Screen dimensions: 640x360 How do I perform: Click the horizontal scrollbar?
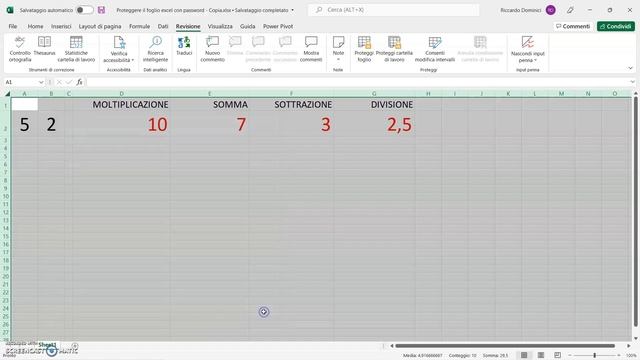[504, 346]
